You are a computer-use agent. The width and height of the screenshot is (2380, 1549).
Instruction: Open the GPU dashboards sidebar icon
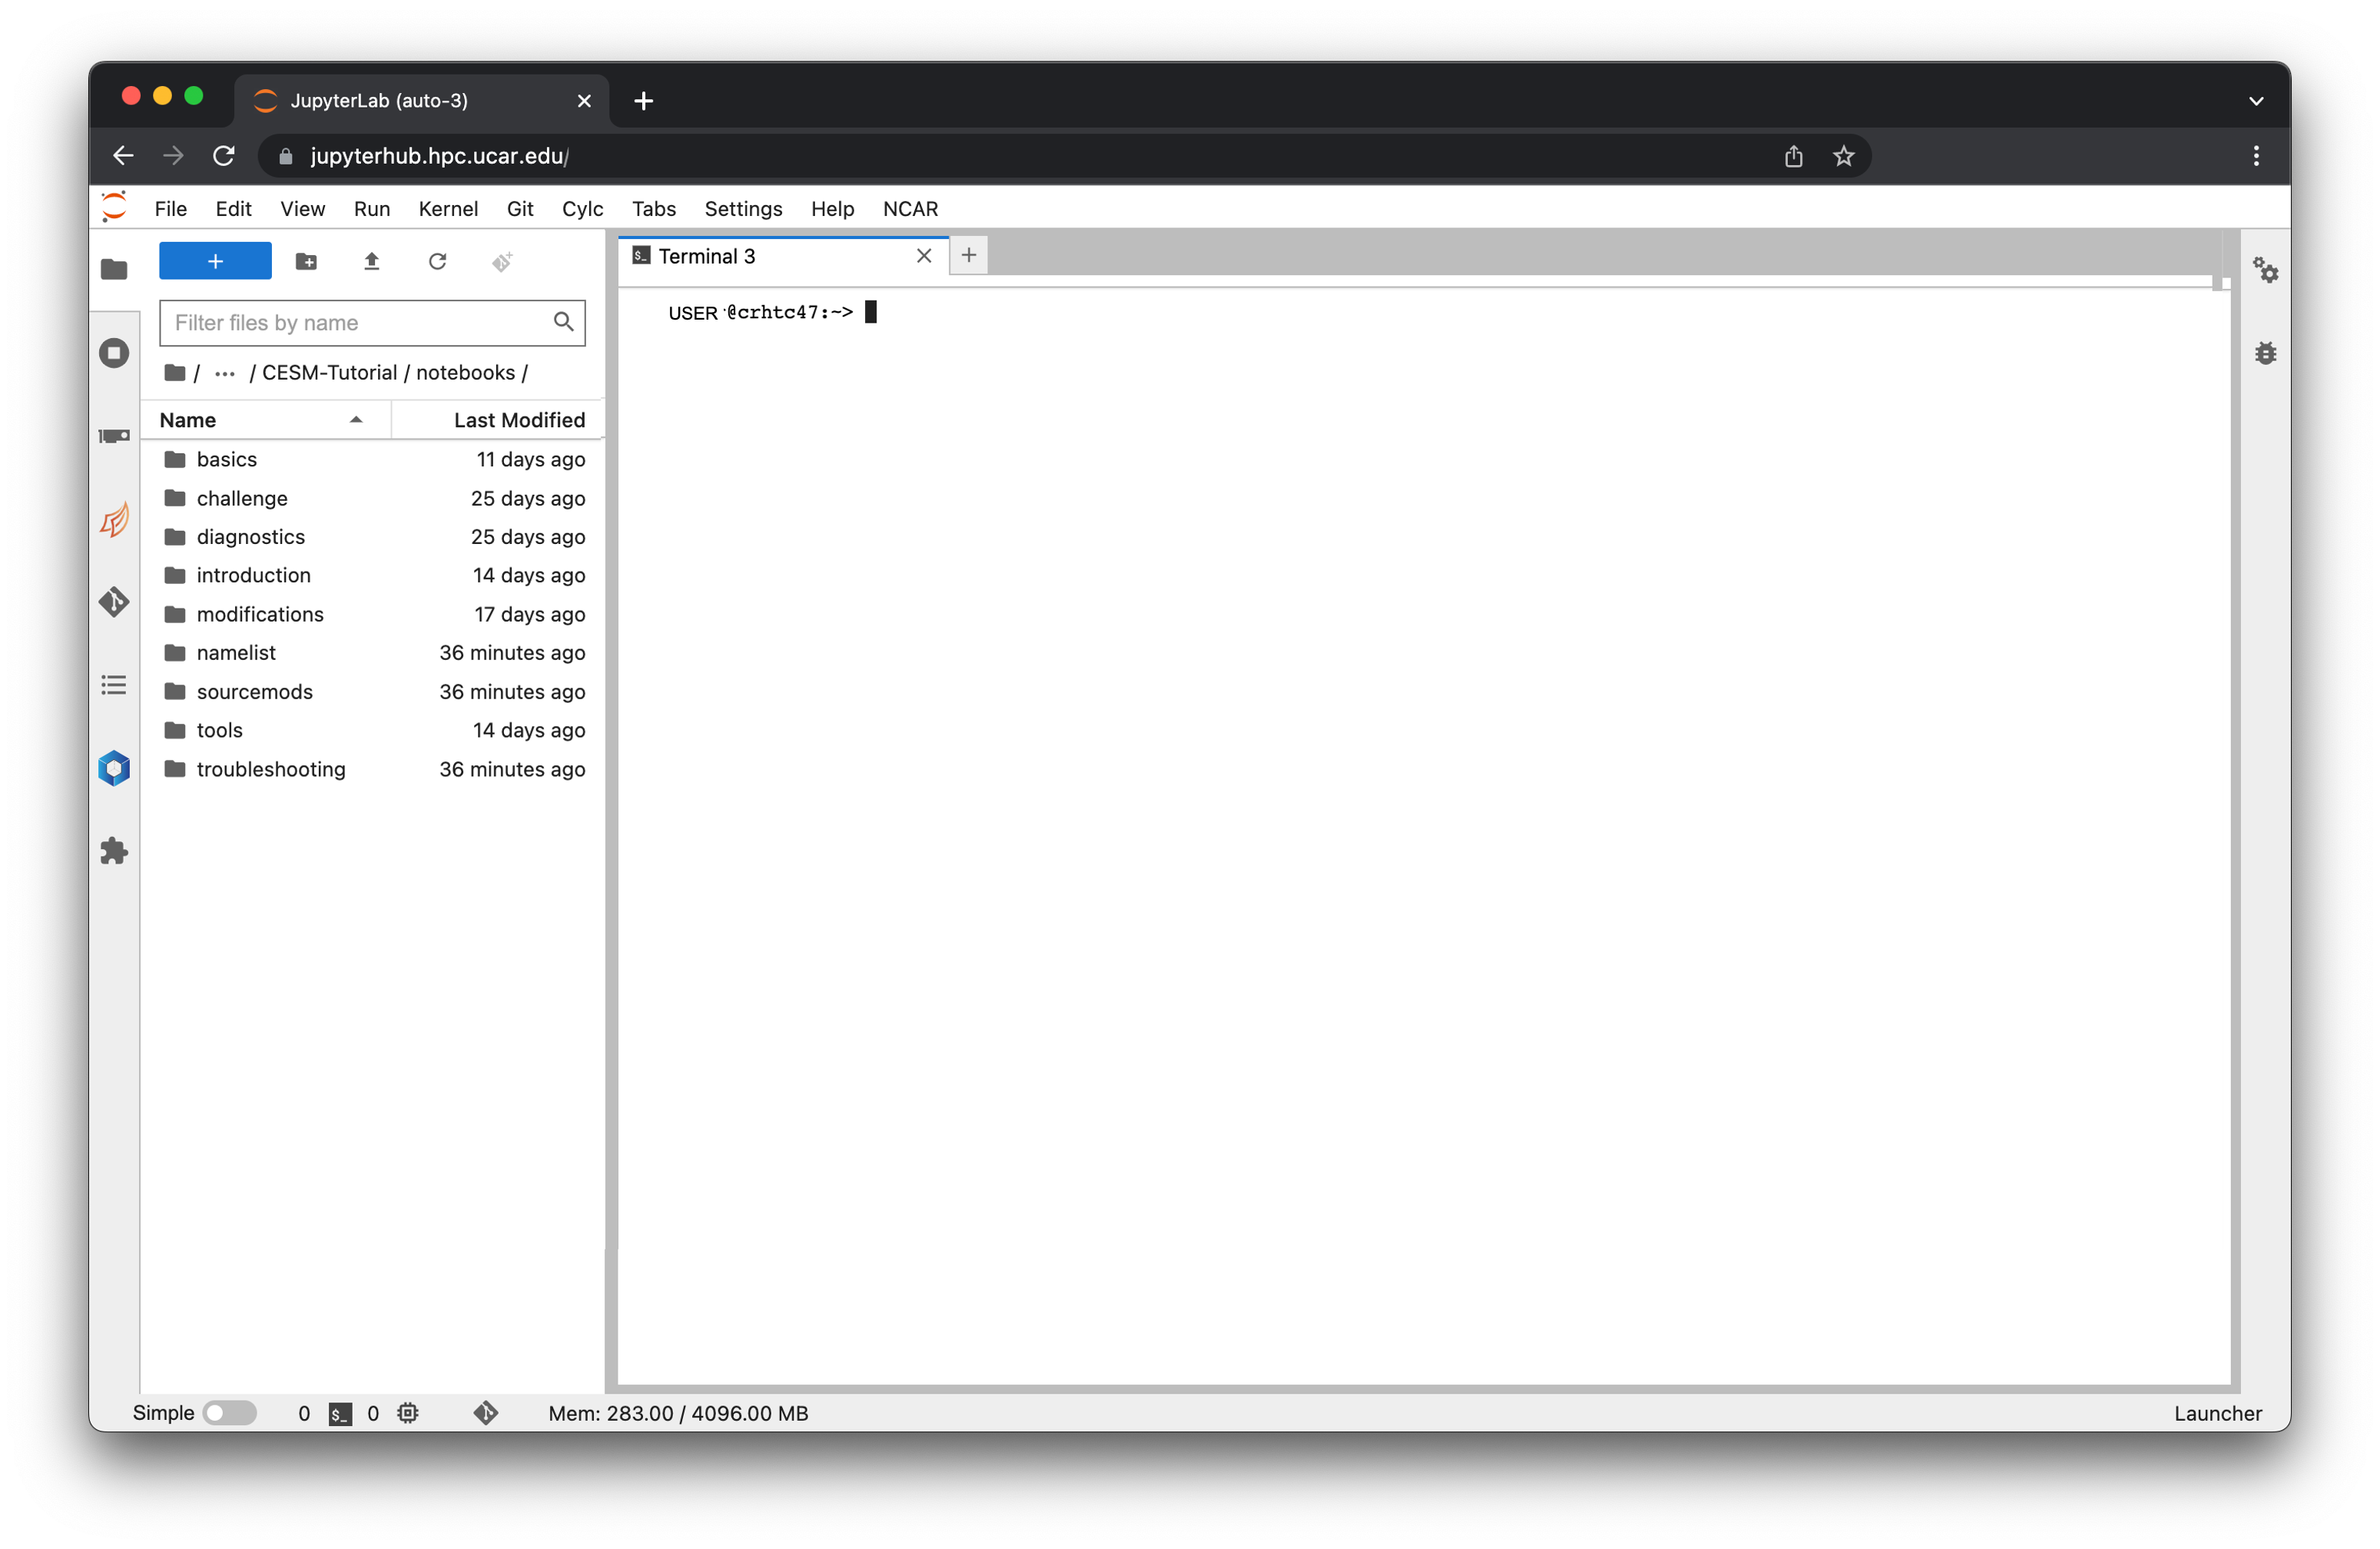114,436
